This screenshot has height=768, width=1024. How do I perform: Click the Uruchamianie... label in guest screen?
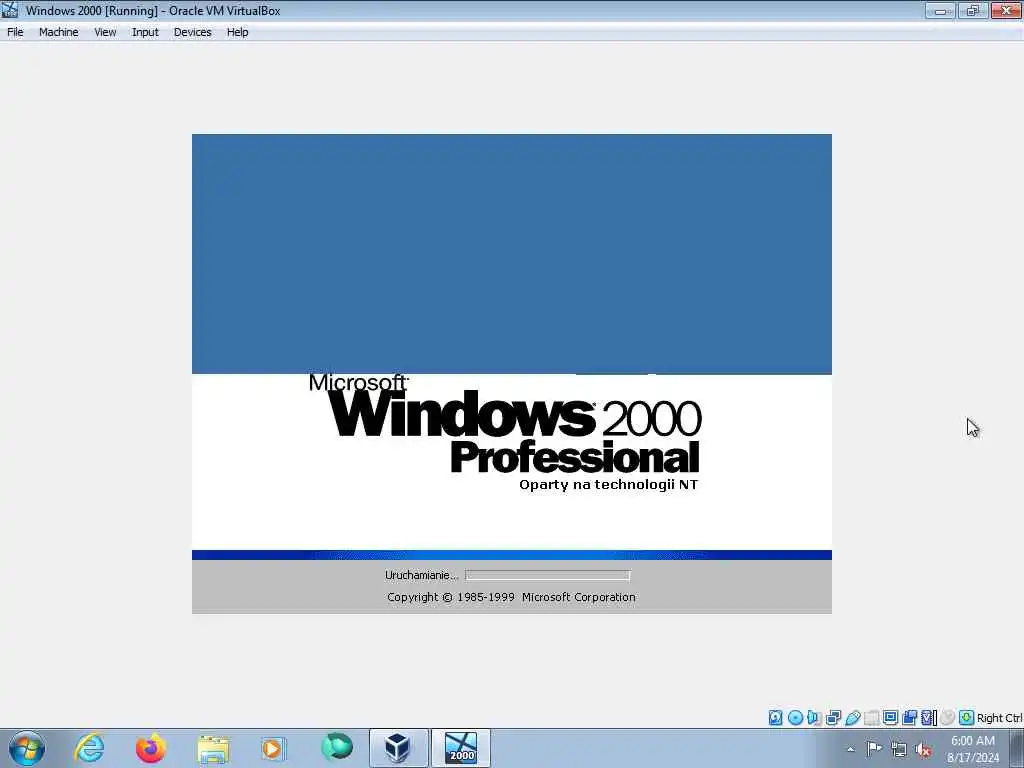click(x=421, y=575)
